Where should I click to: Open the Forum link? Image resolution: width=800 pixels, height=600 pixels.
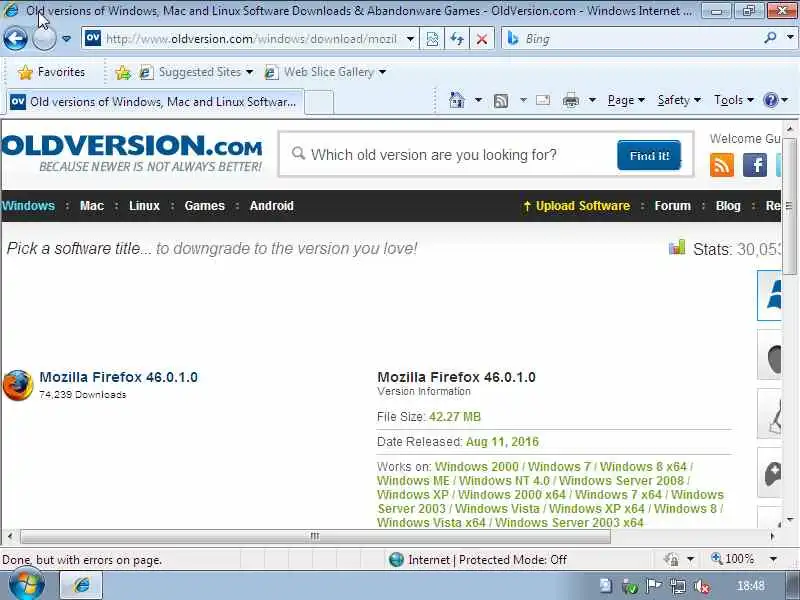pos(672,206)
